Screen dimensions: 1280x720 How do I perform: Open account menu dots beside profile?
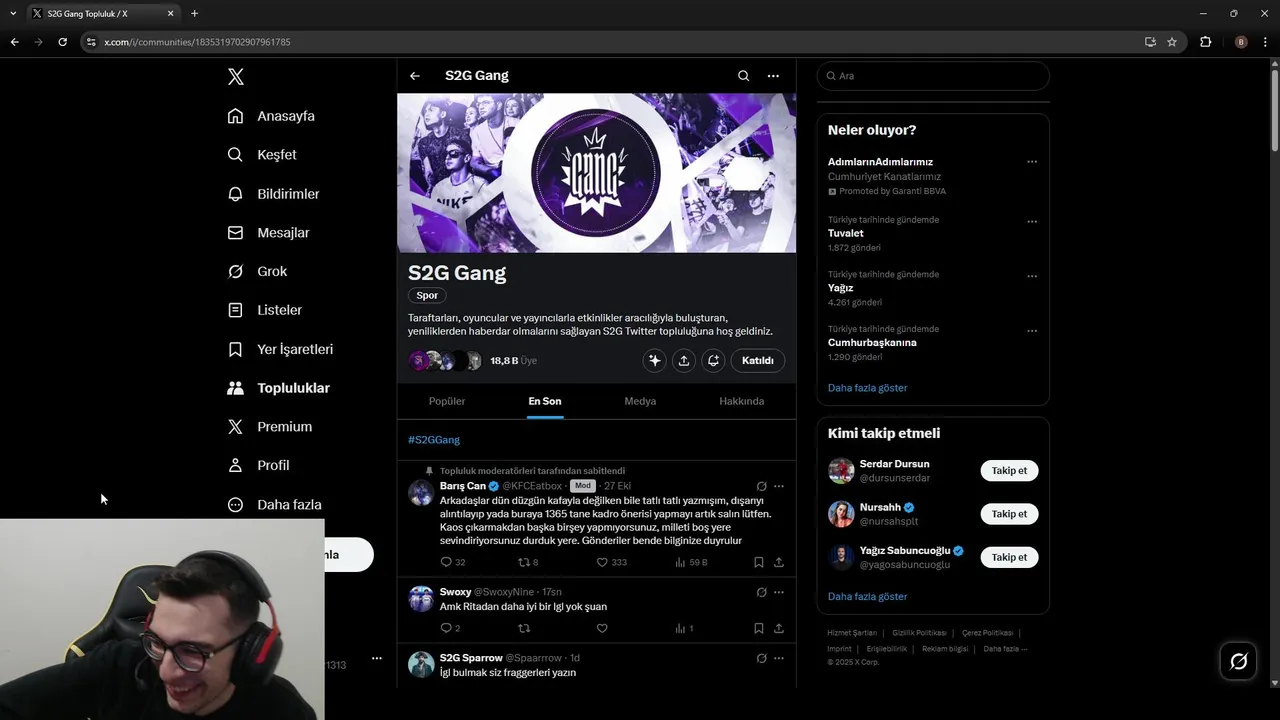376,658
